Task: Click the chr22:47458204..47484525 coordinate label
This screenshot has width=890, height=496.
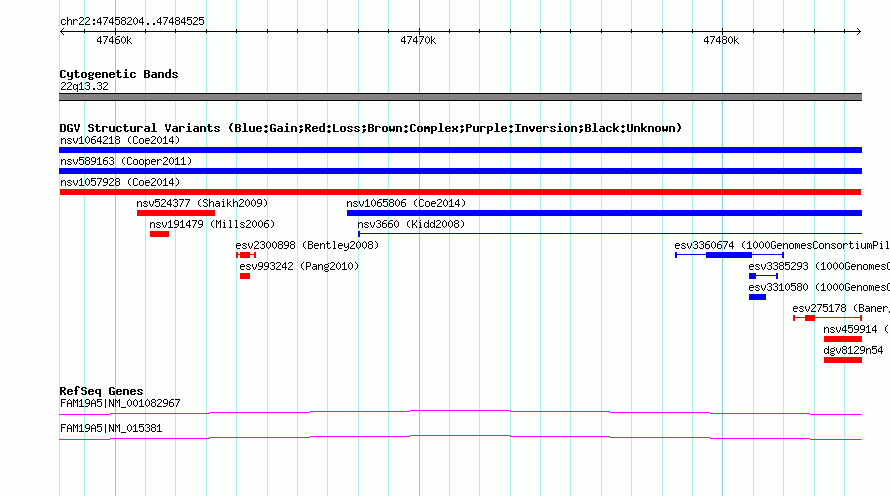Action: click(132, 21)
